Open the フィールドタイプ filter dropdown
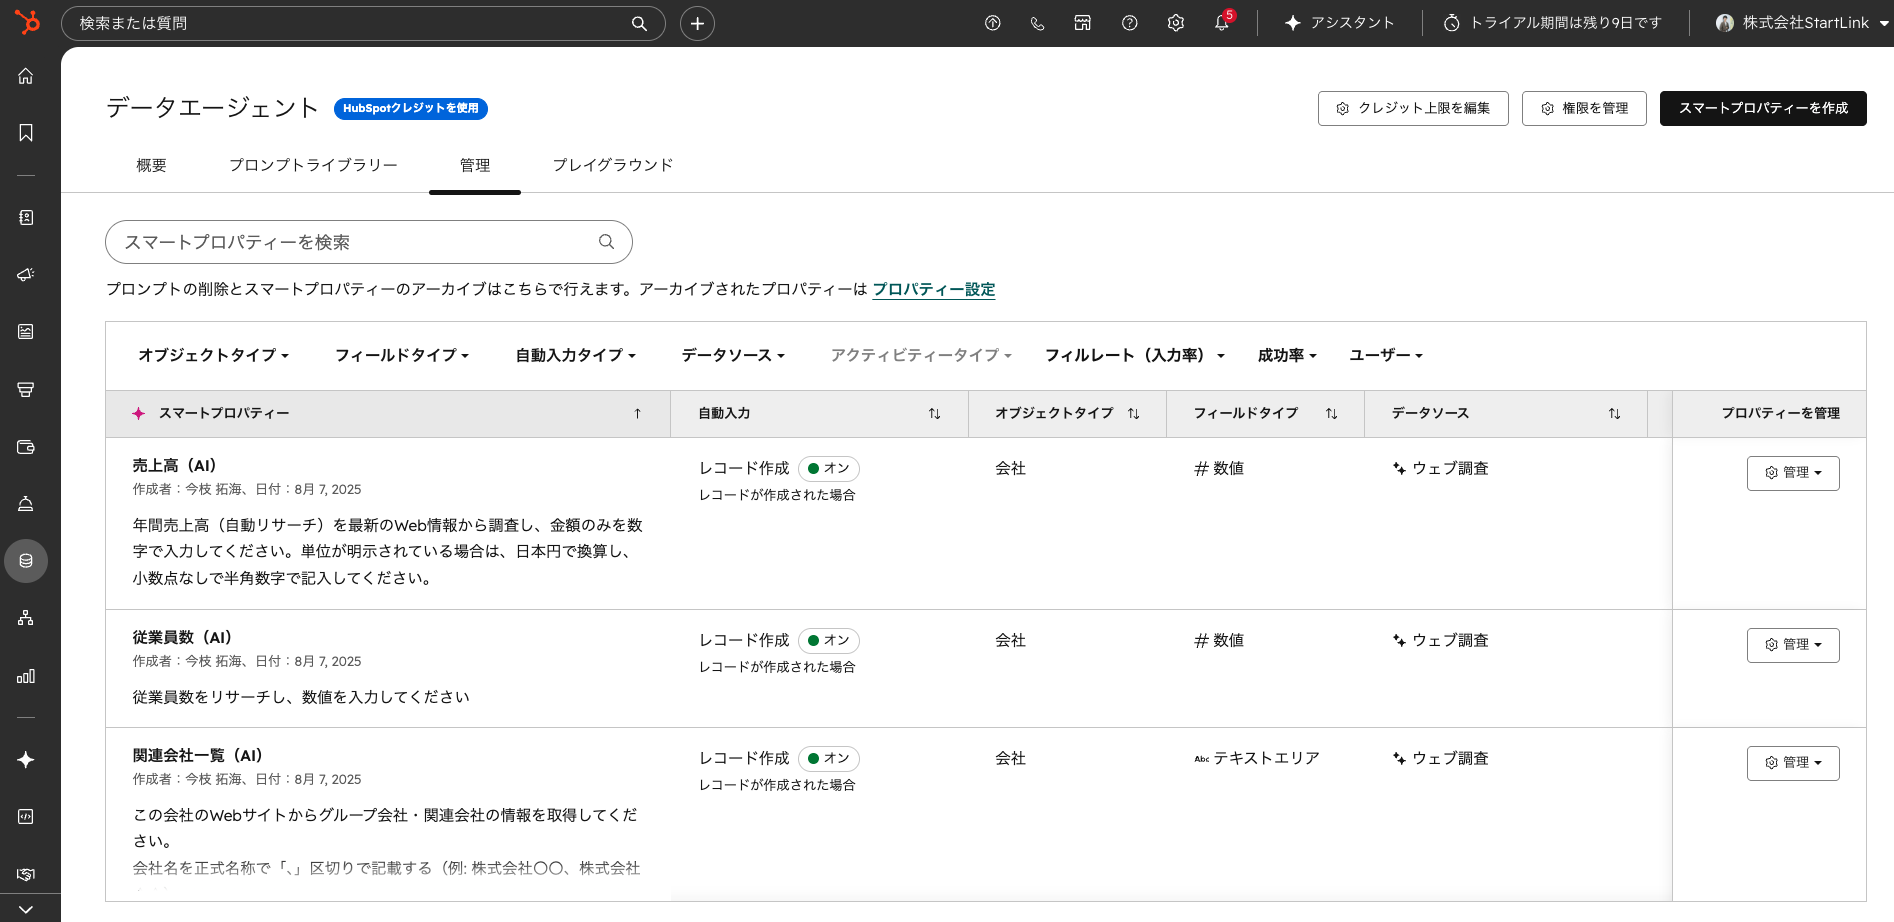This screenshot has width=1894, height=922. 401,355
